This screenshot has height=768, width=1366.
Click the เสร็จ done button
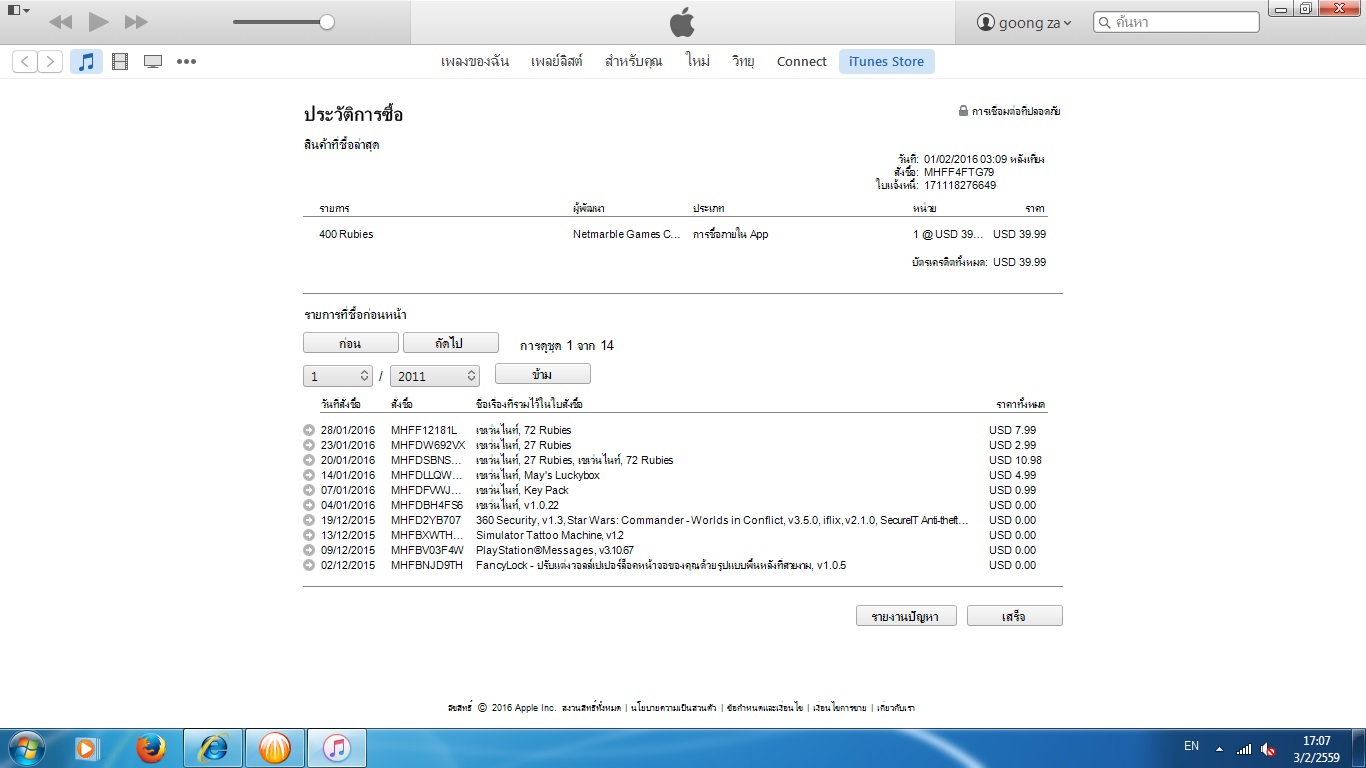point(1014,616)
